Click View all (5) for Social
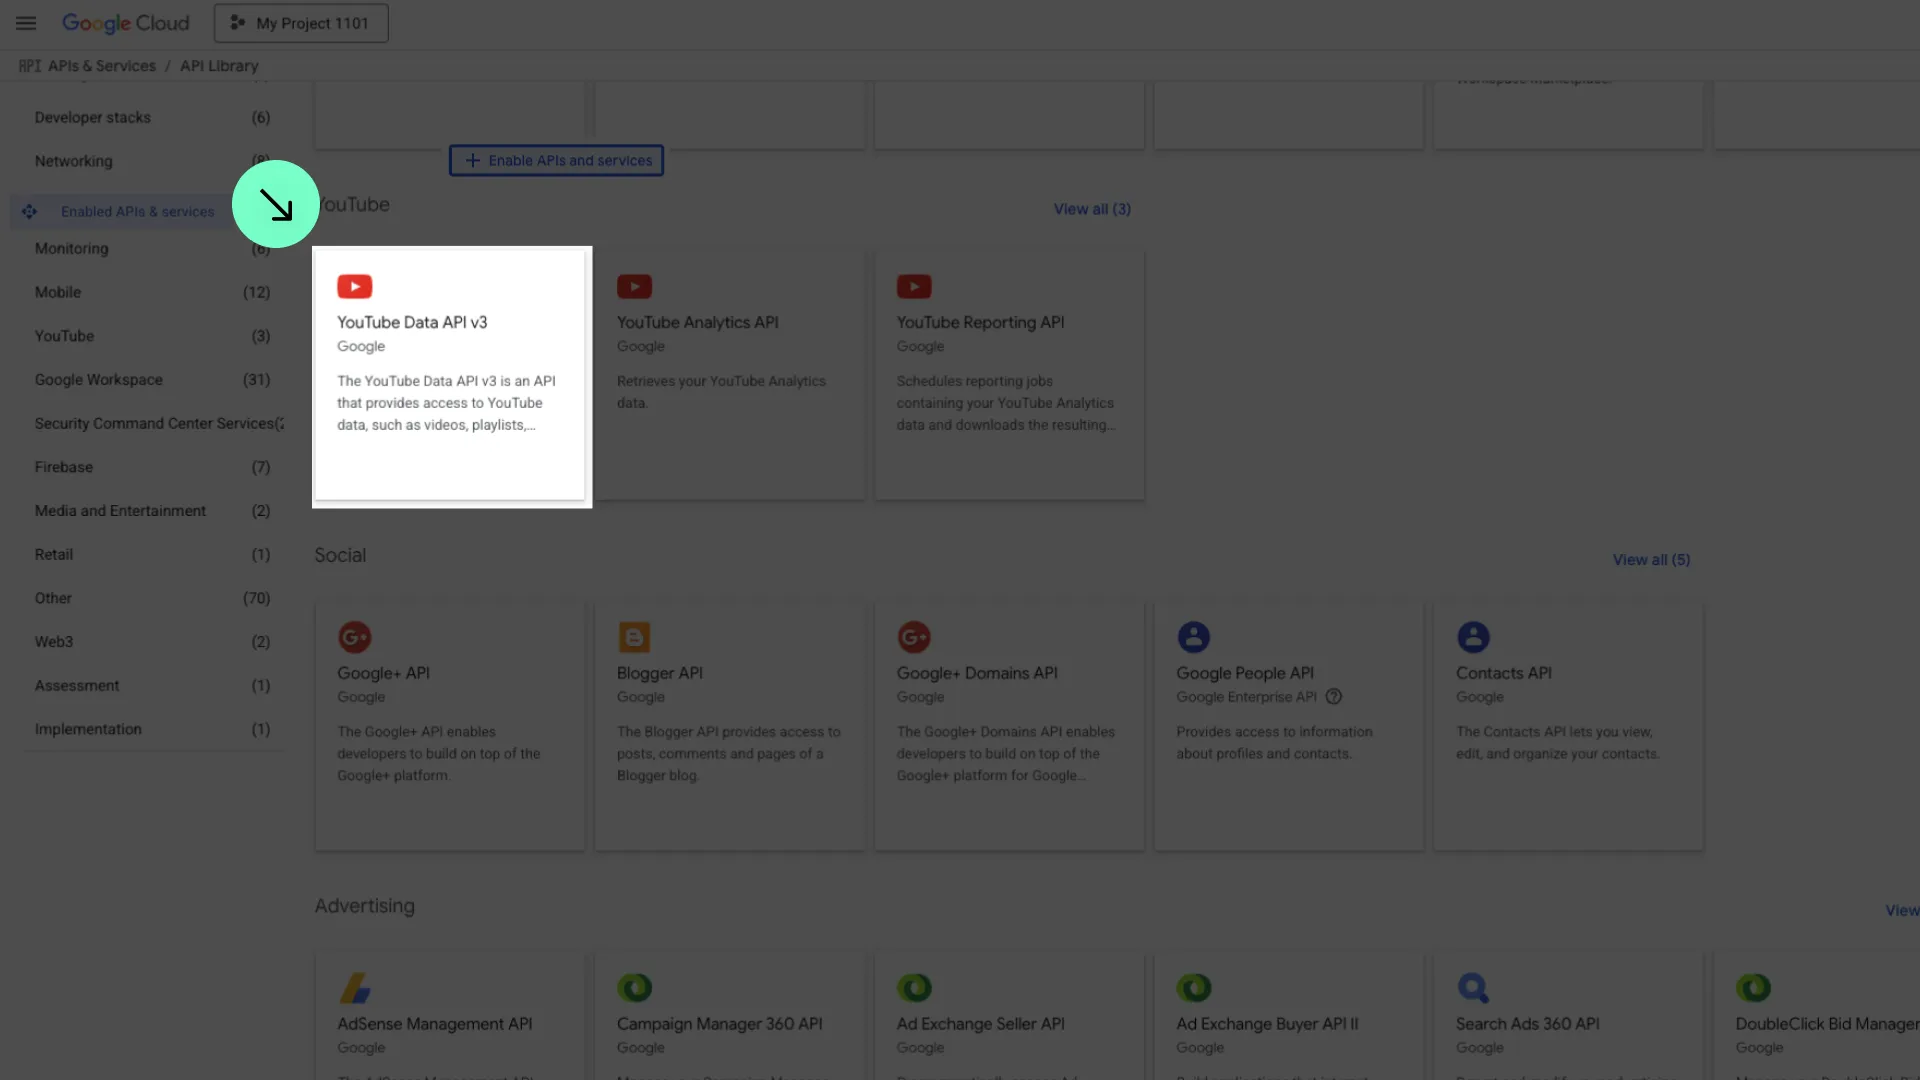The image size is (1920, 1080). click(x=1651, y=560)
